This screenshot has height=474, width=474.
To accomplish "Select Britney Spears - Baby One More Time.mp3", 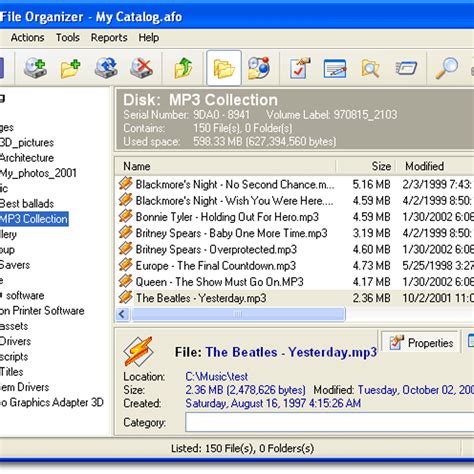I will (231, 233).
